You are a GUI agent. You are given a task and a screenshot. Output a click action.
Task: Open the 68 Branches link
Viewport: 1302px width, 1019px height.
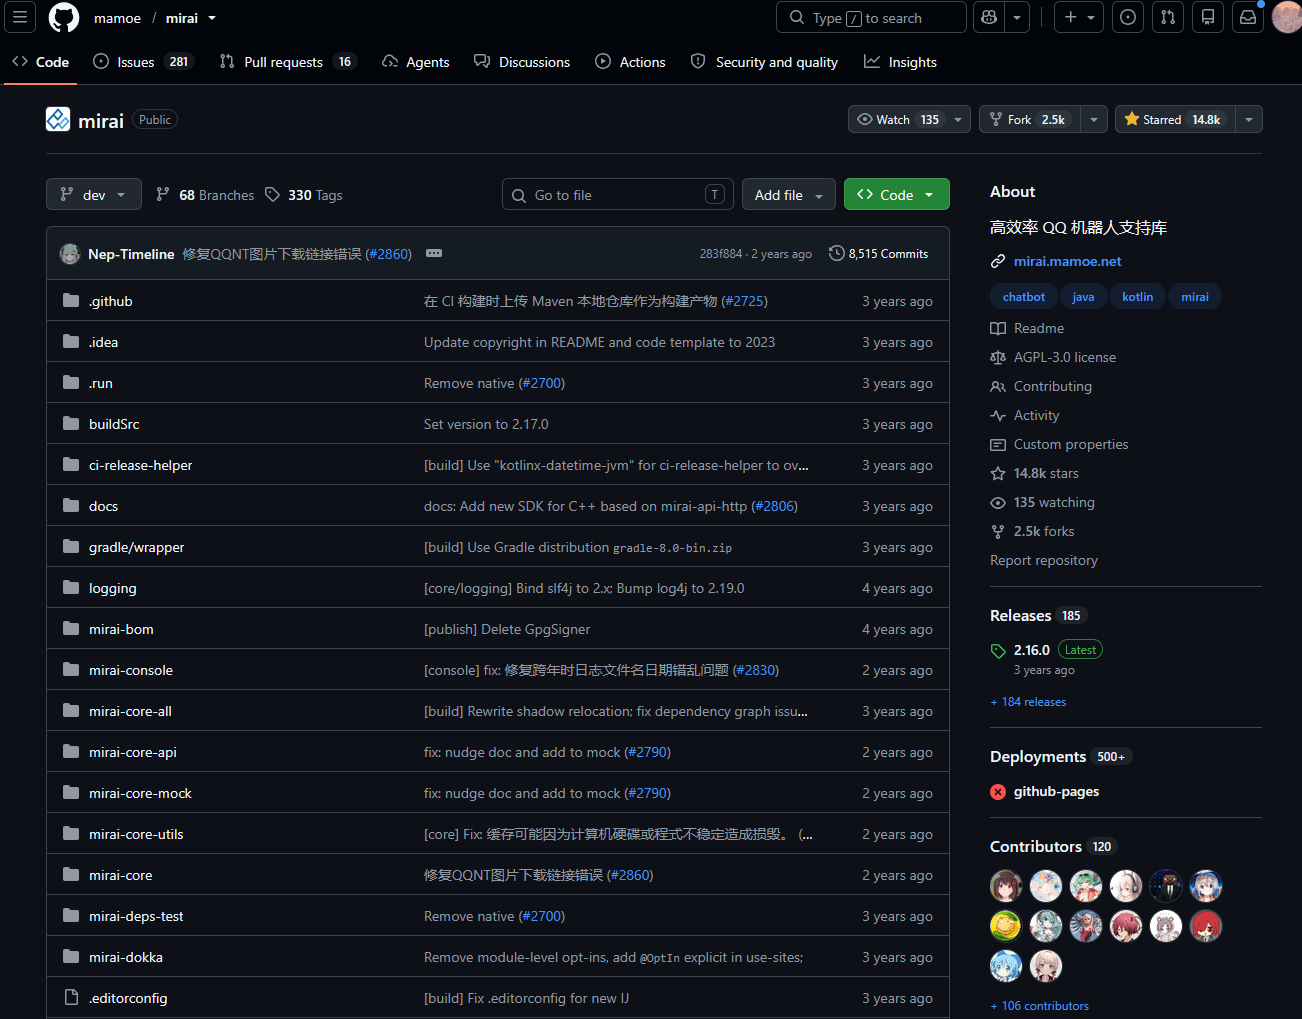click(206, 195)
